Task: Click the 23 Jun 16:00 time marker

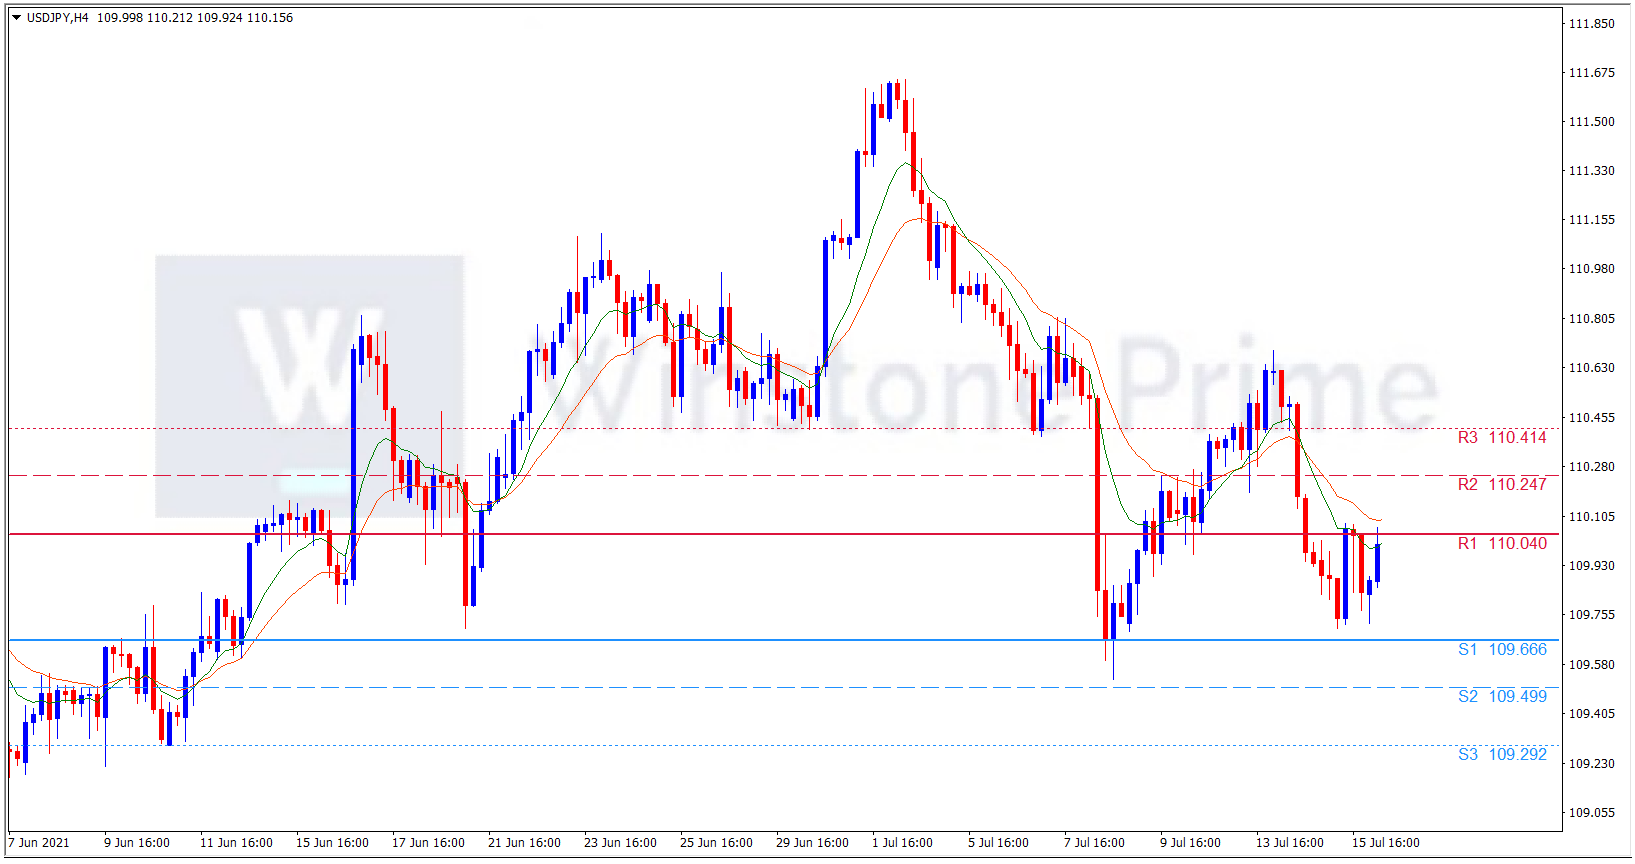Action: click(620, 843)
